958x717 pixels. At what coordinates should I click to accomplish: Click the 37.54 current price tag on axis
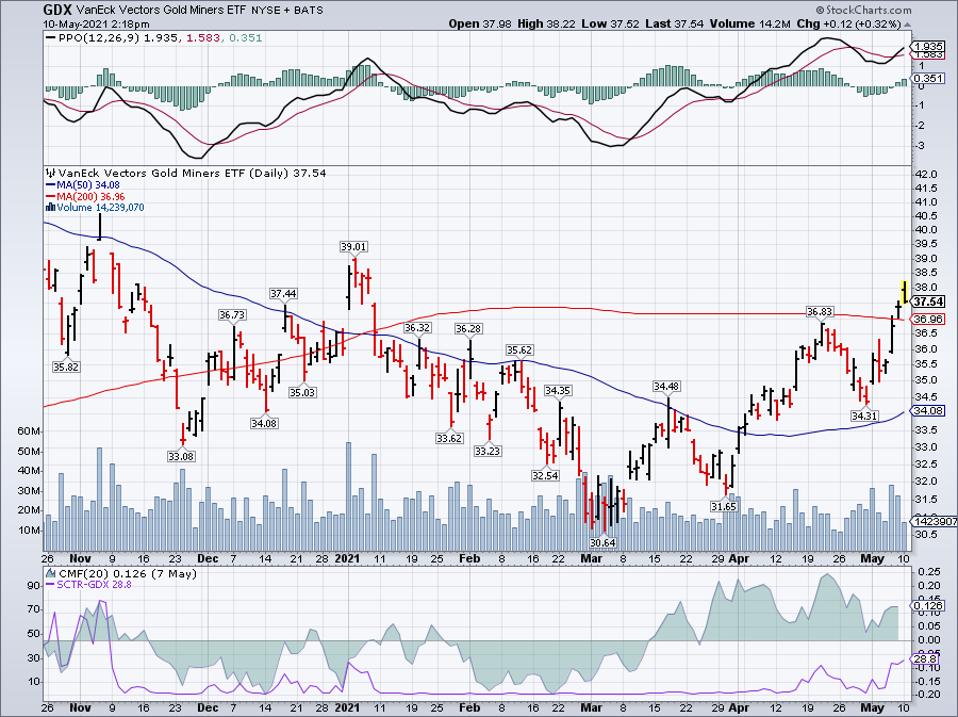929,302
